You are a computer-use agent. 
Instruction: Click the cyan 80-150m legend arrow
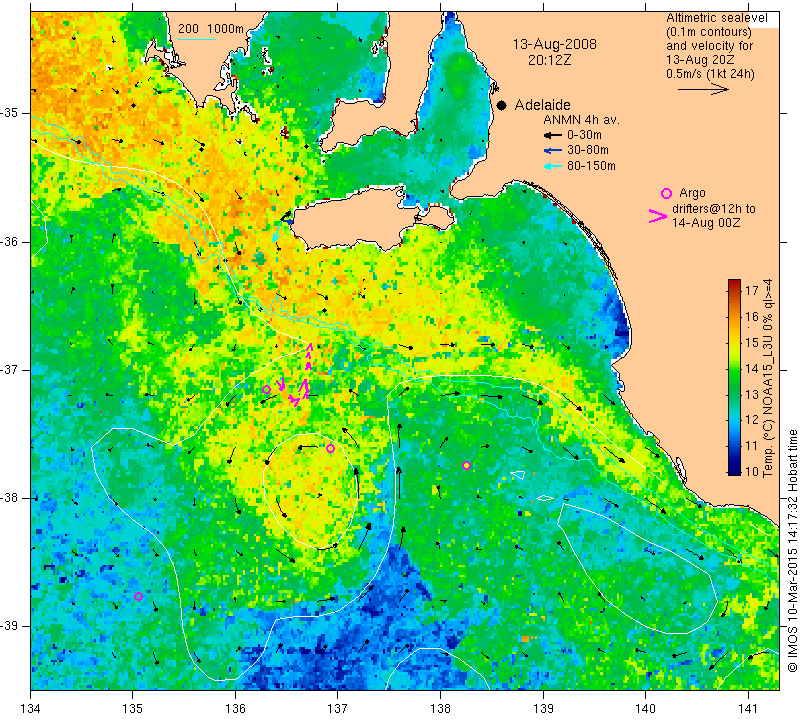(553, 166)
